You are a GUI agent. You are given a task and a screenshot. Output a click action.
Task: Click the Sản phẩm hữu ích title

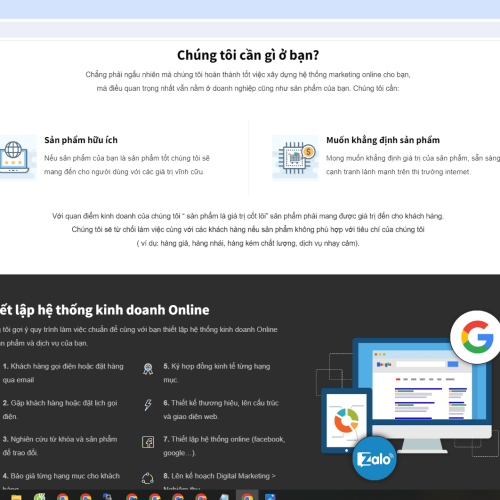click(81, 140)
